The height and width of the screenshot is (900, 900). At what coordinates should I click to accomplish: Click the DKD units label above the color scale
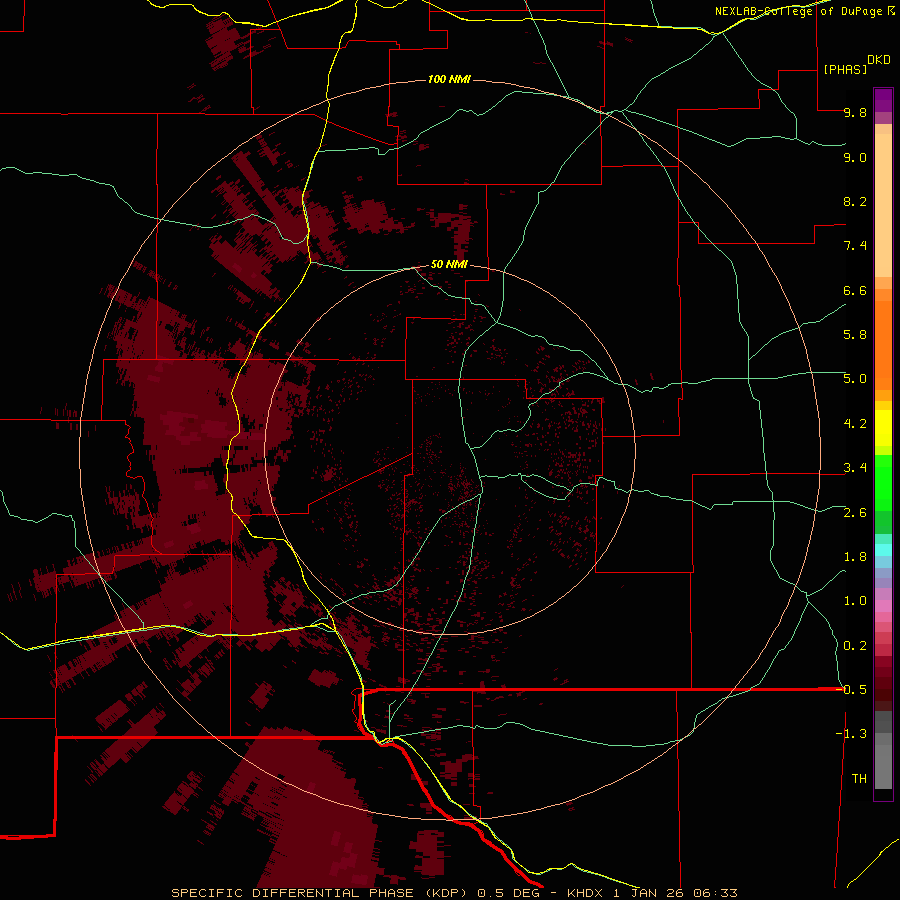879,60
